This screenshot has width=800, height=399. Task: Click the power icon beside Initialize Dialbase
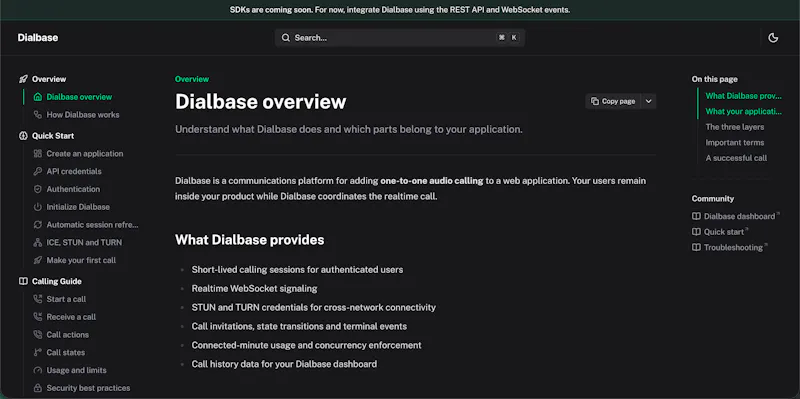pos(38,207)
